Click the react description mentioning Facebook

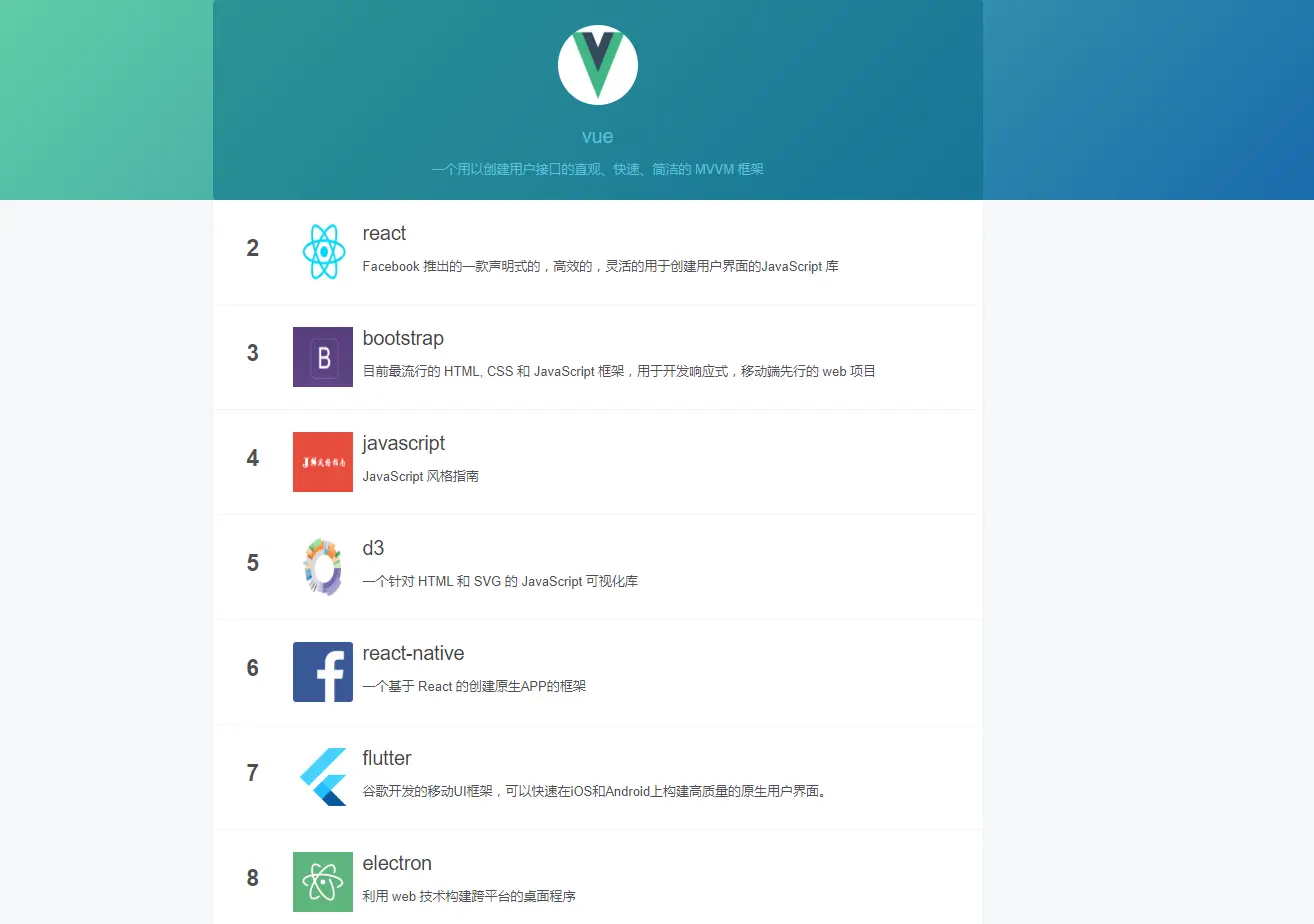coord(600,267)
